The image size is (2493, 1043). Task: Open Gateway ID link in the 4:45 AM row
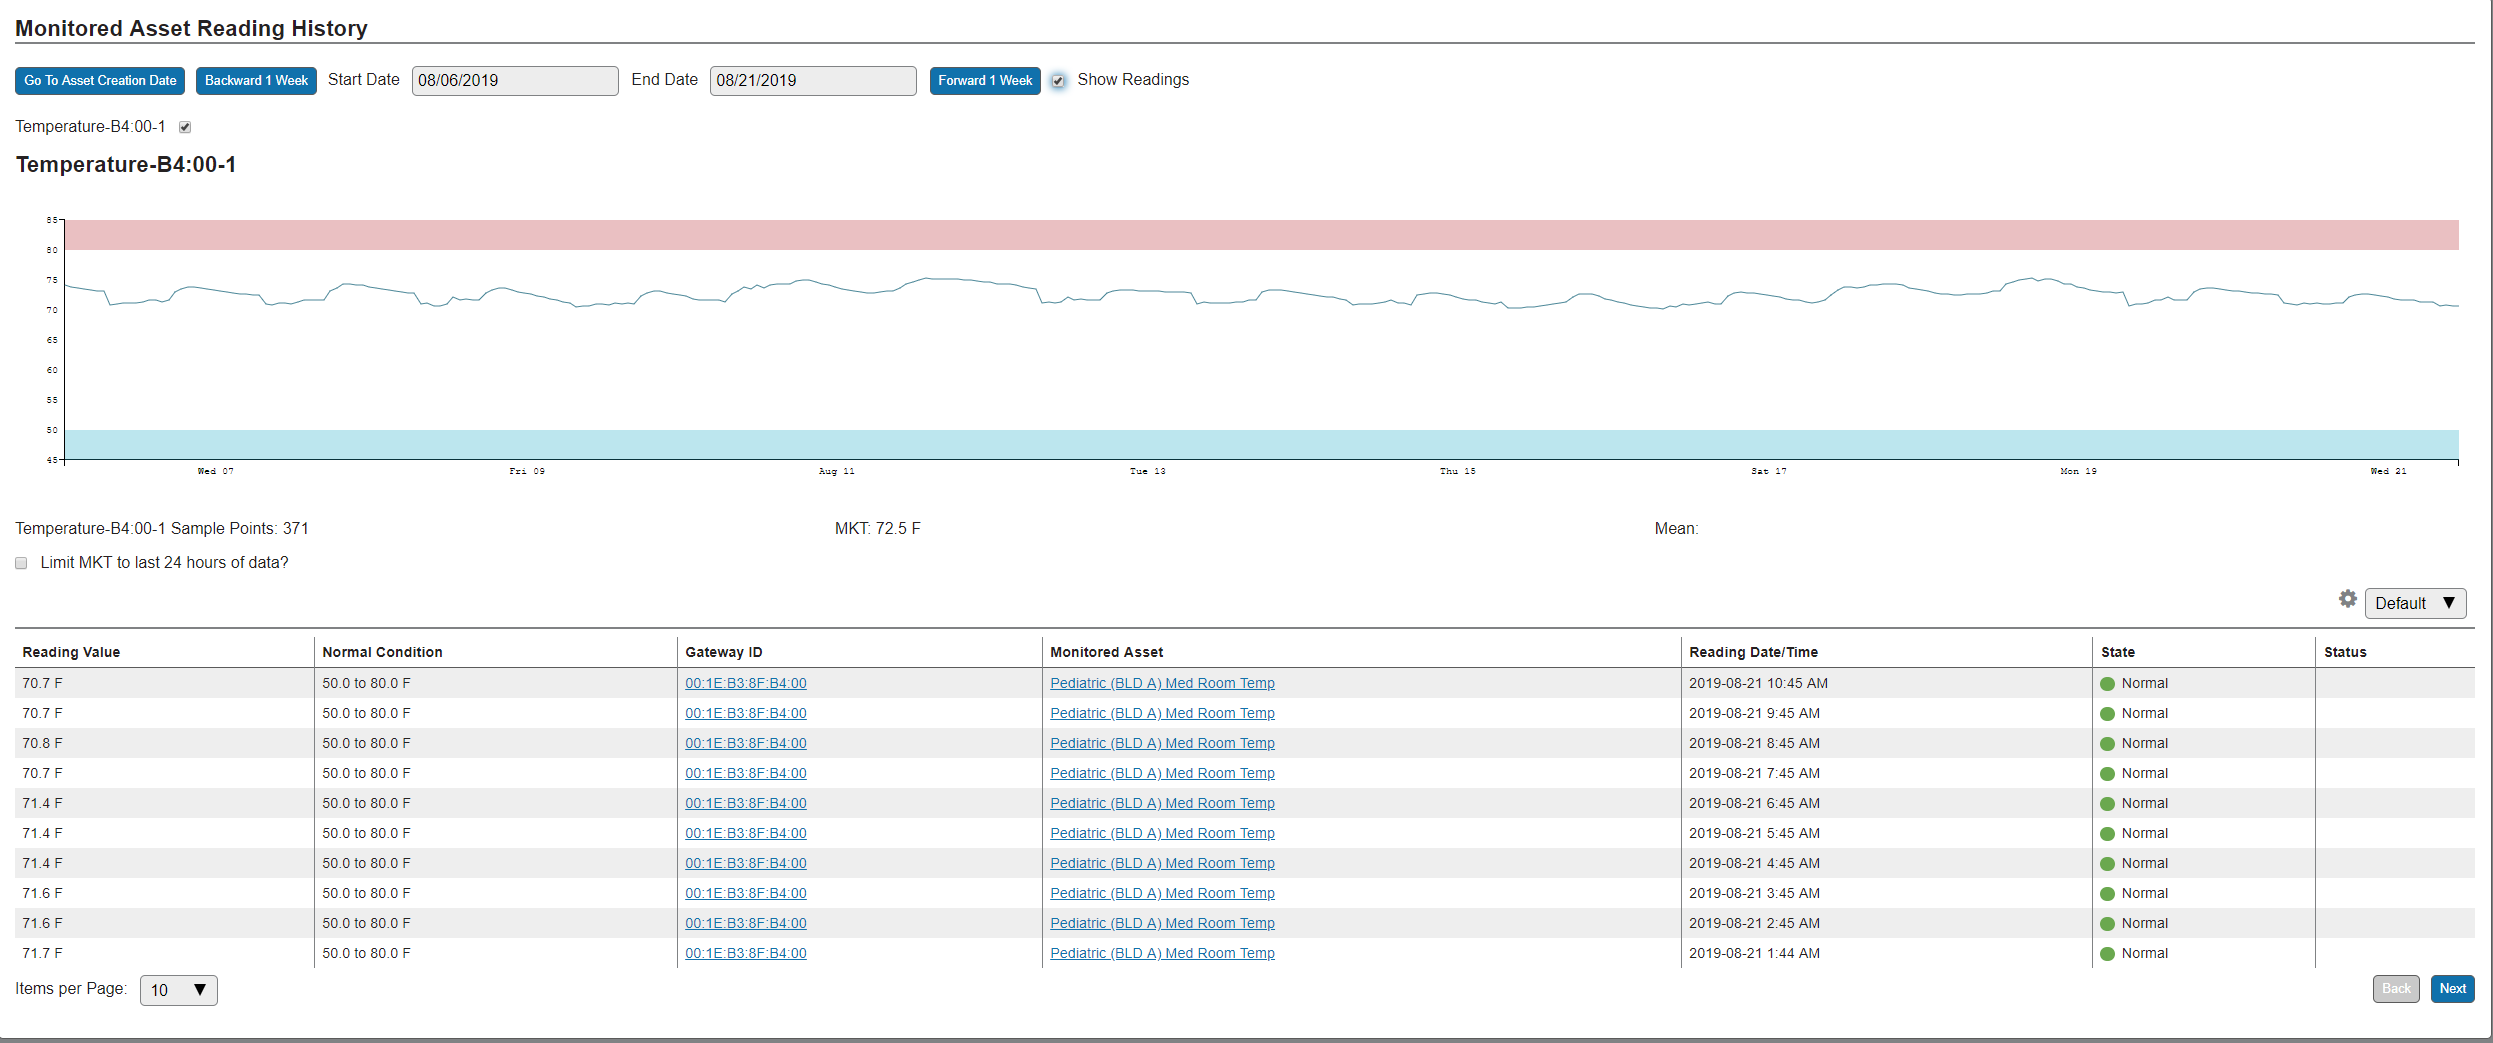tap(746, 863)
